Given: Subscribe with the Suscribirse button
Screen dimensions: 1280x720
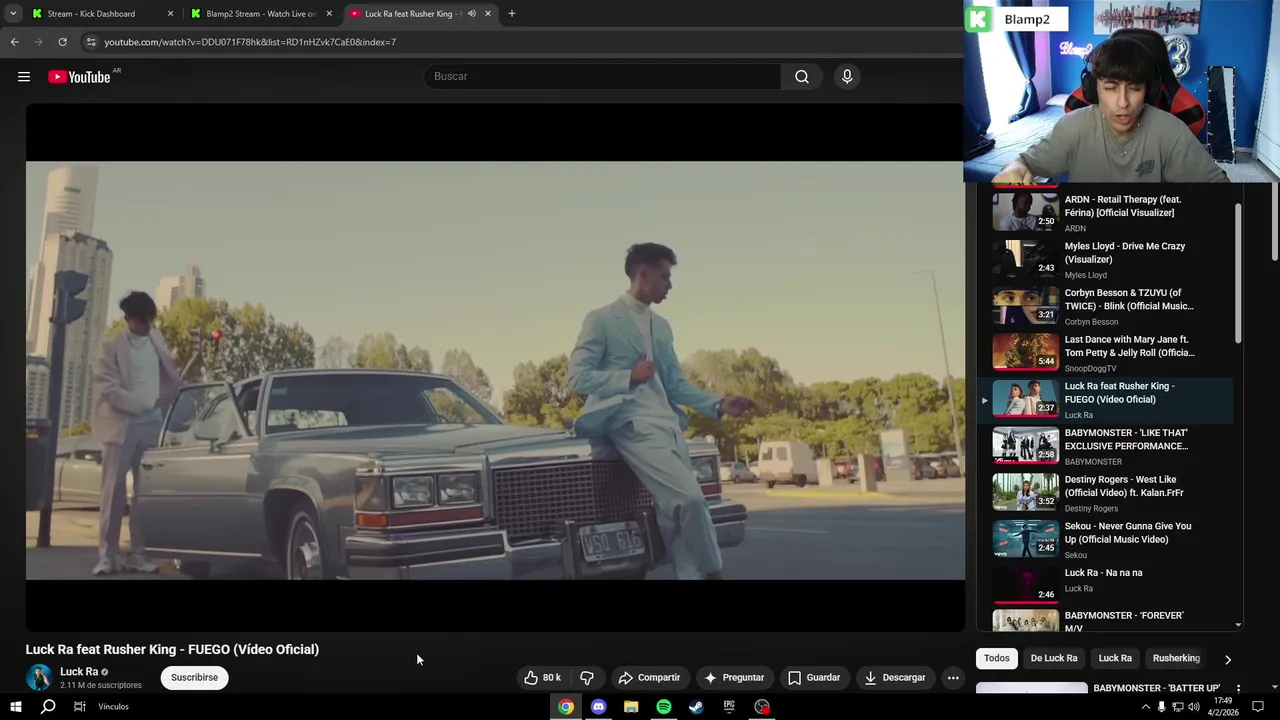Looking at the screenshot, I should pyautogui.click(x=194, y=678).
